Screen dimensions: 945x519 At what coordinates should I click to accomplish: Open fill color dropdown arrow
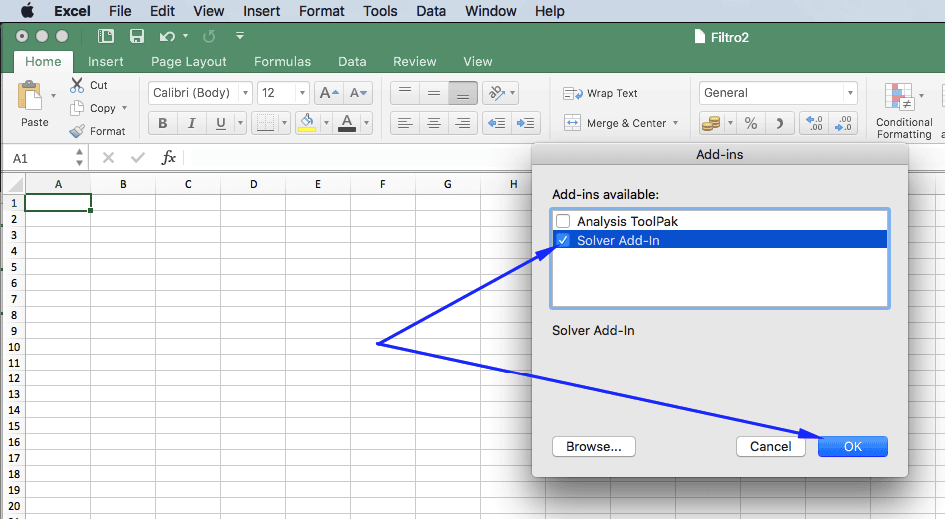pos(326,124)
